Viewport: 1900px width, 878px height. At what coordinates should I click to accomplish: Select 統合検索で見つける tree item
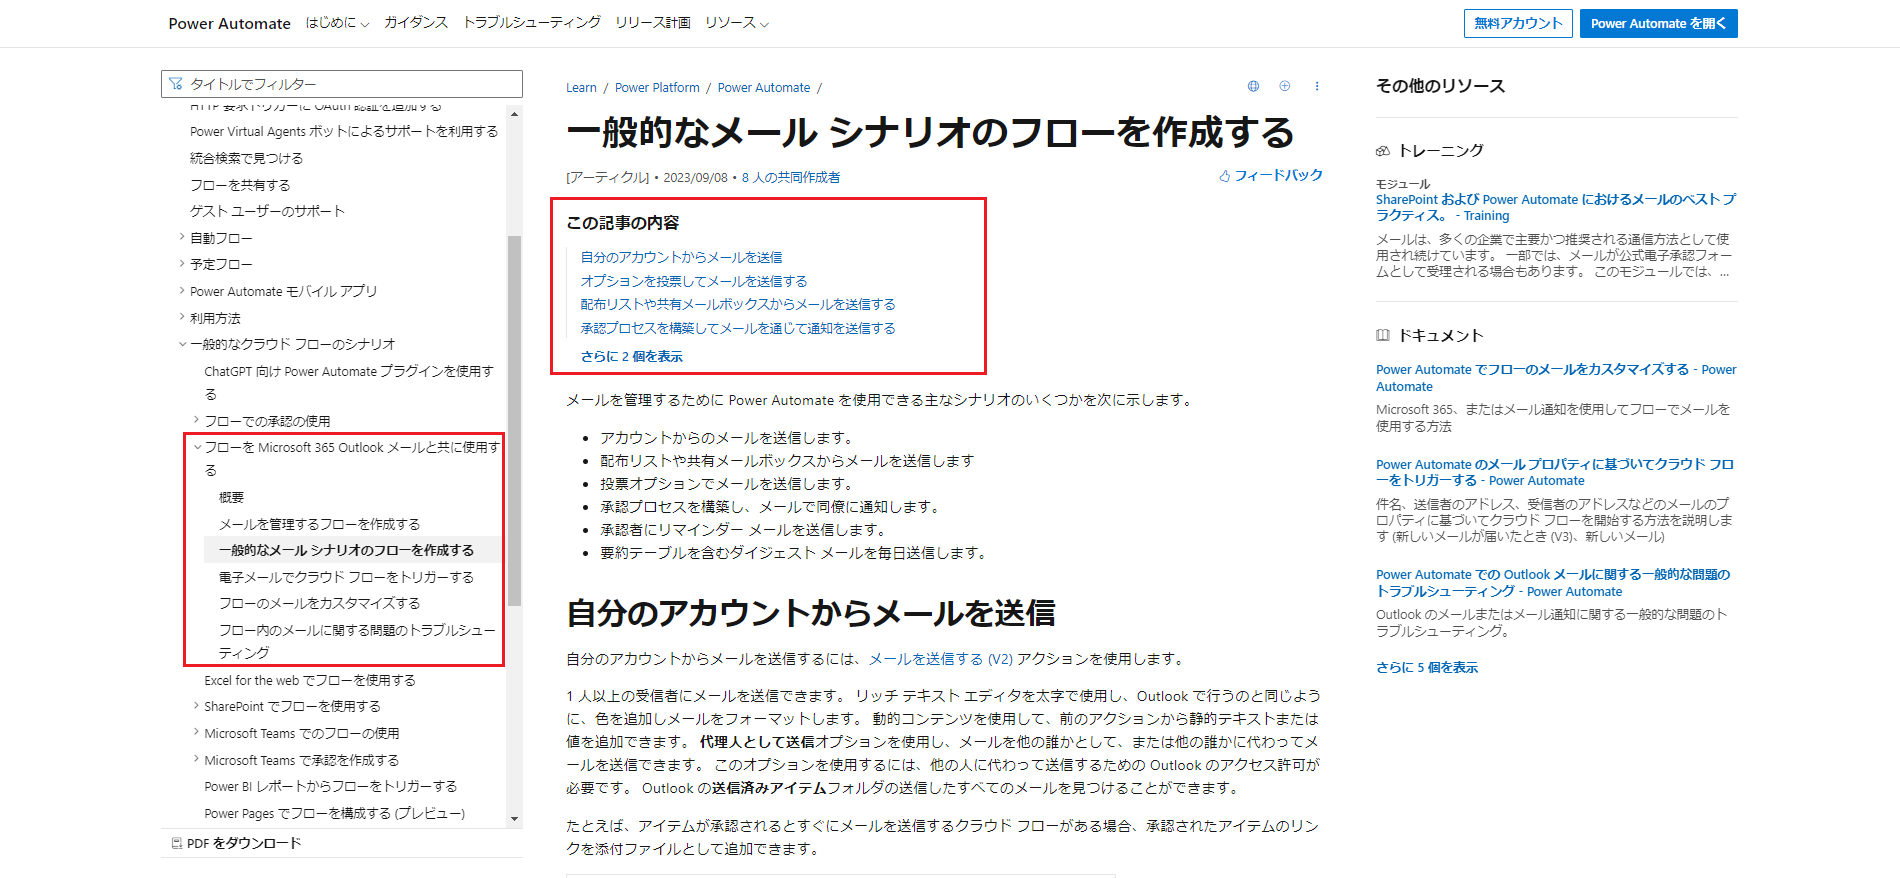click(x=246, y=158)
